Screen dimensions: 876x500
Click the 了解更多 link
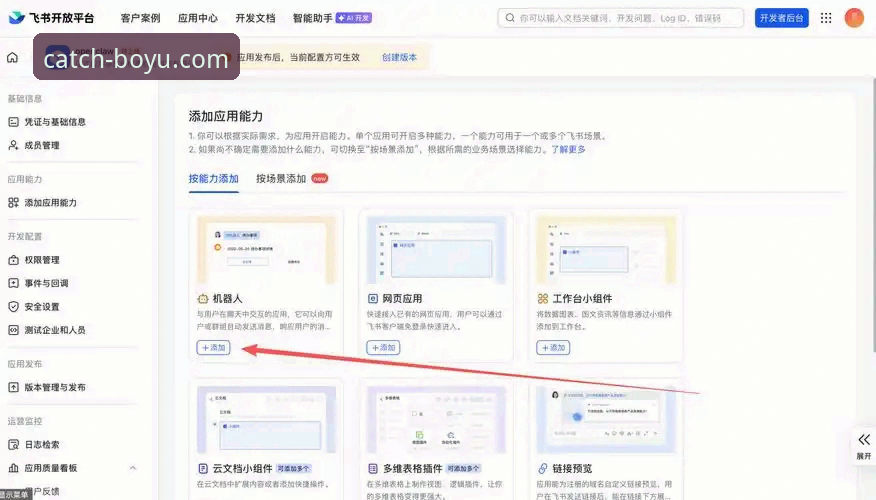[568, 149]
